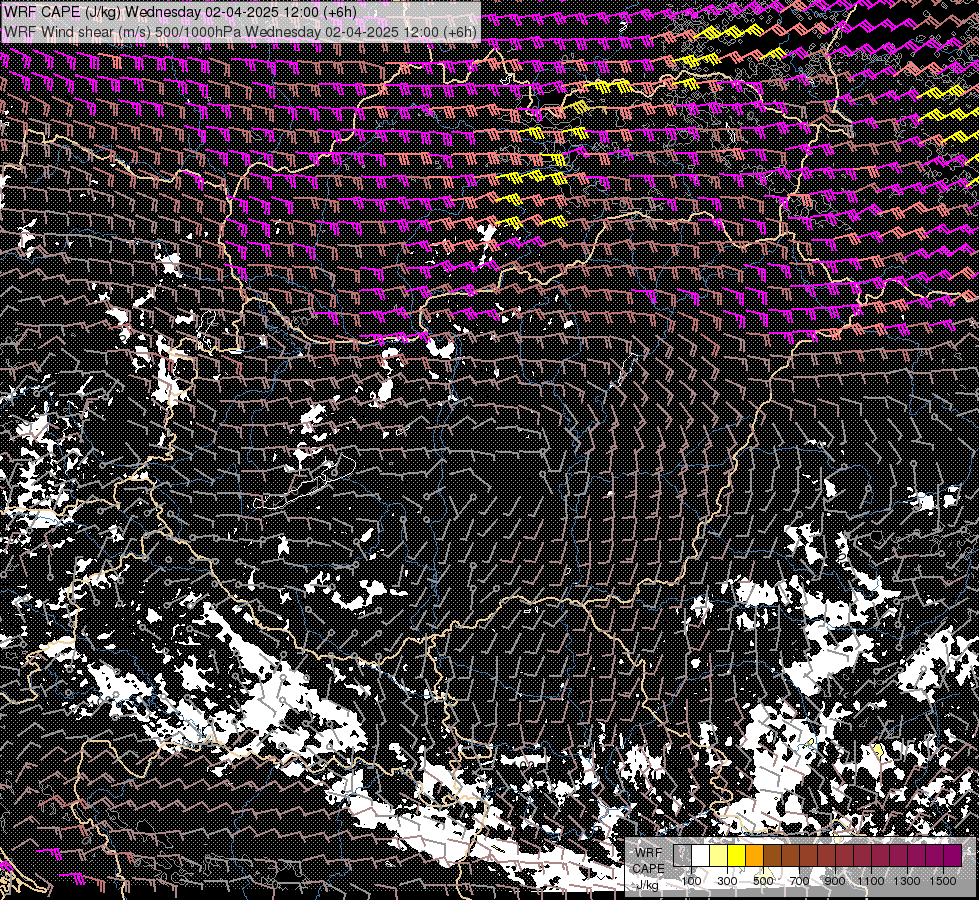Viewport: 979px width, 900px height.
Task: Click the legend value 300
Action: click(x=727, y=881)
